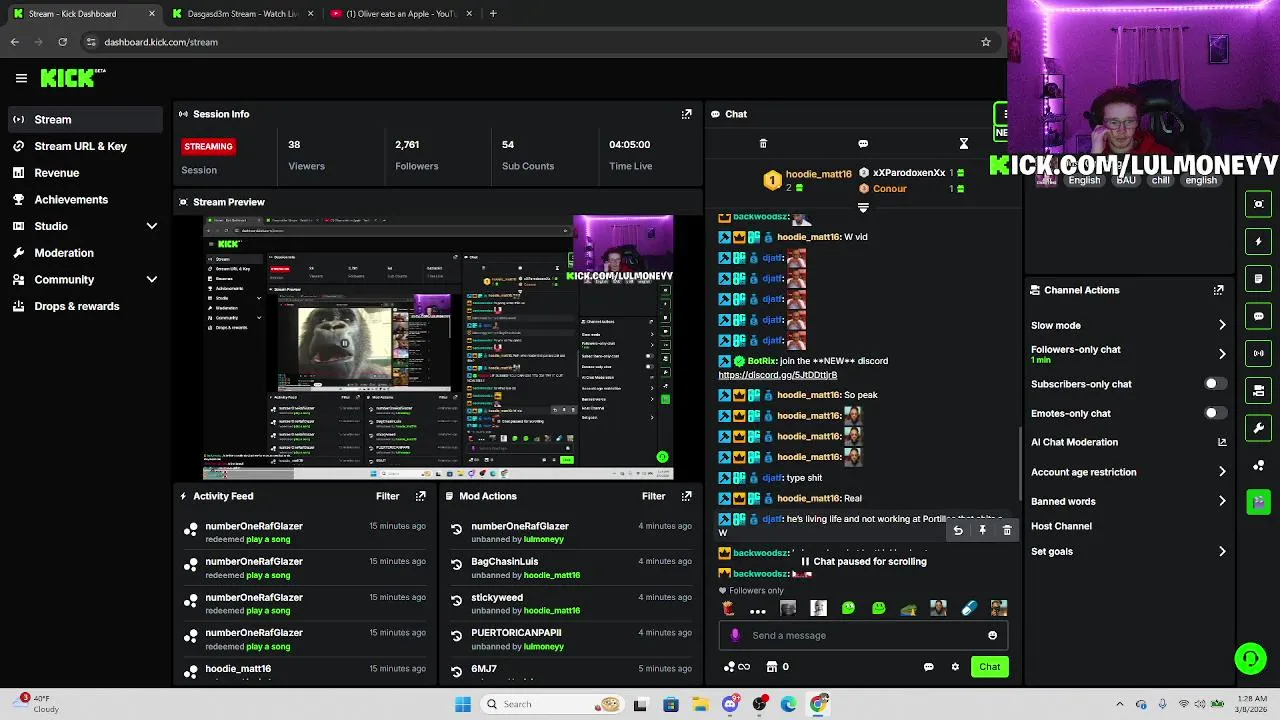Collapse the chat leaderboard with the stacked-lines arrow
This screenshot has width=1280, height=720.
coord(863,208)
